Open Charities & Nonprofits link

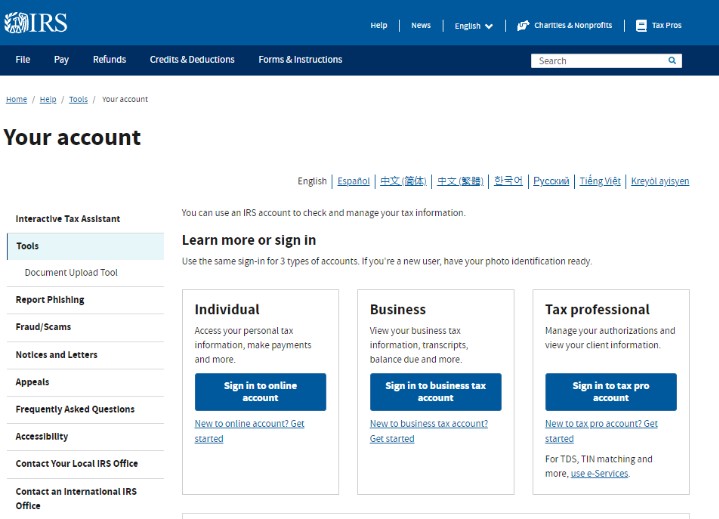tap(573, 25)
